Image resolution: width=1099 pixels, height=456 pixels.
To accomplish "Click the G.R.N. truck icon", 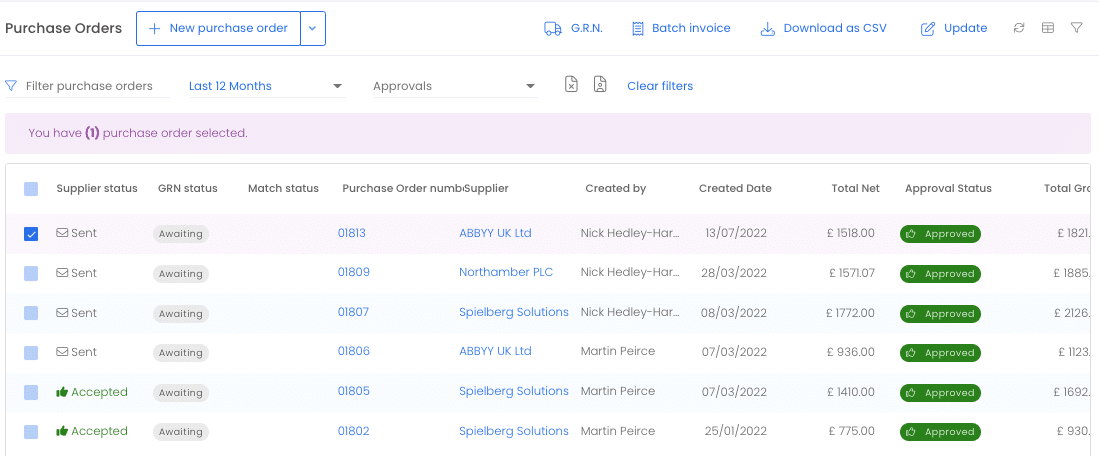I will (553, 29).
